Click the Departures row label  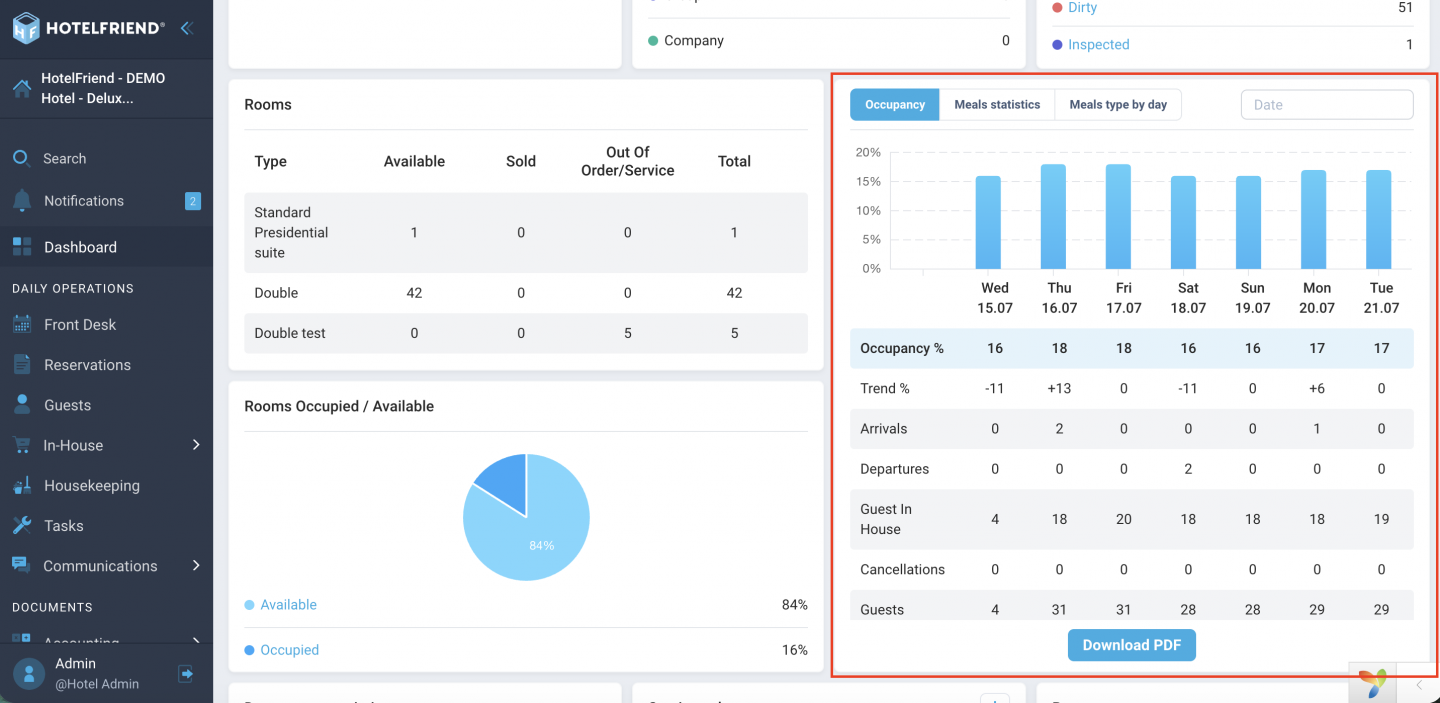pos(895,468)
